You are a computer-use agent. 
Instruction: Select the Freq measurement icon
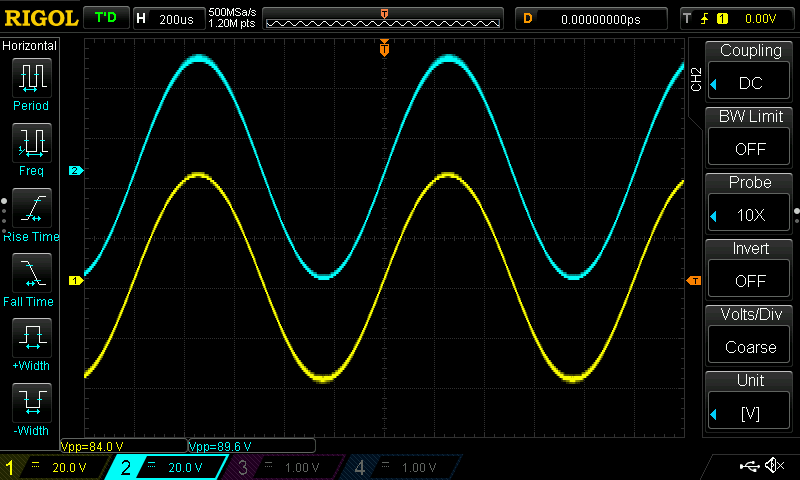(x=32, y=143)
